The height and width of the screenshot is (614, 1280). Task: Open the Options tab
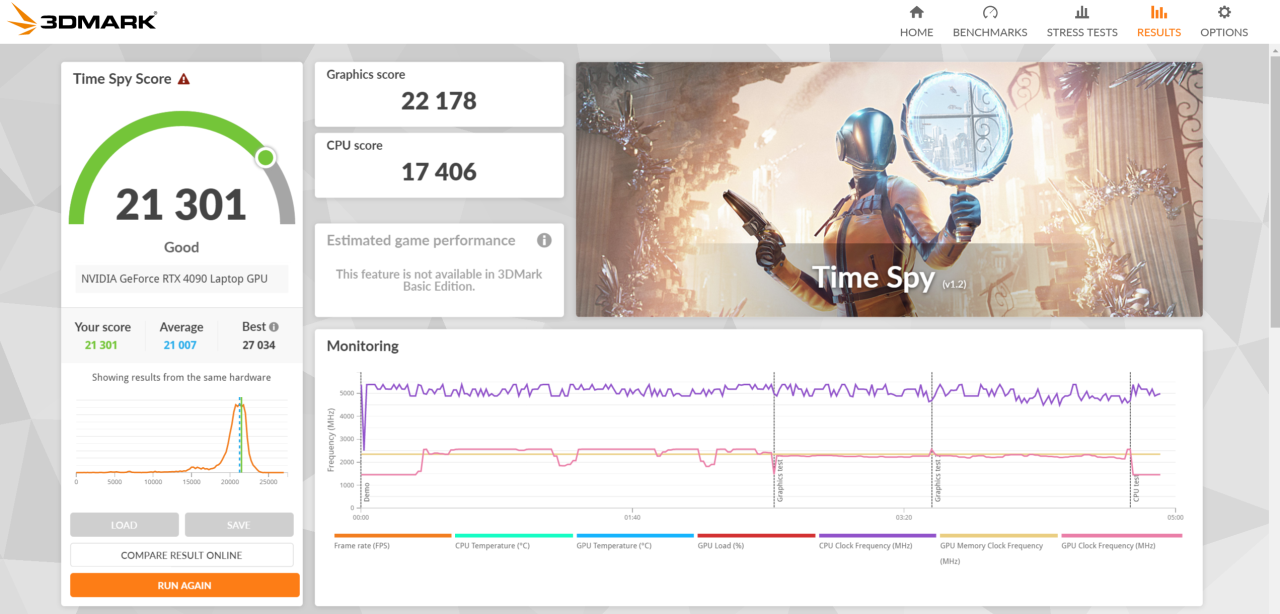pos(1224,21)
